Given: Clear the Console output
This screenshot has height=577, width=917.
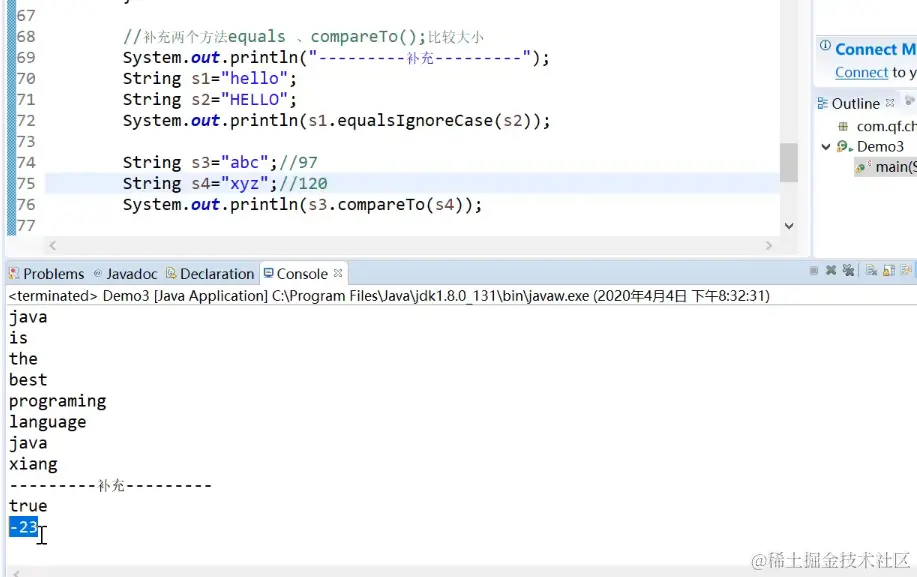Looking at the screenshot, I should (x=870, y=273).
